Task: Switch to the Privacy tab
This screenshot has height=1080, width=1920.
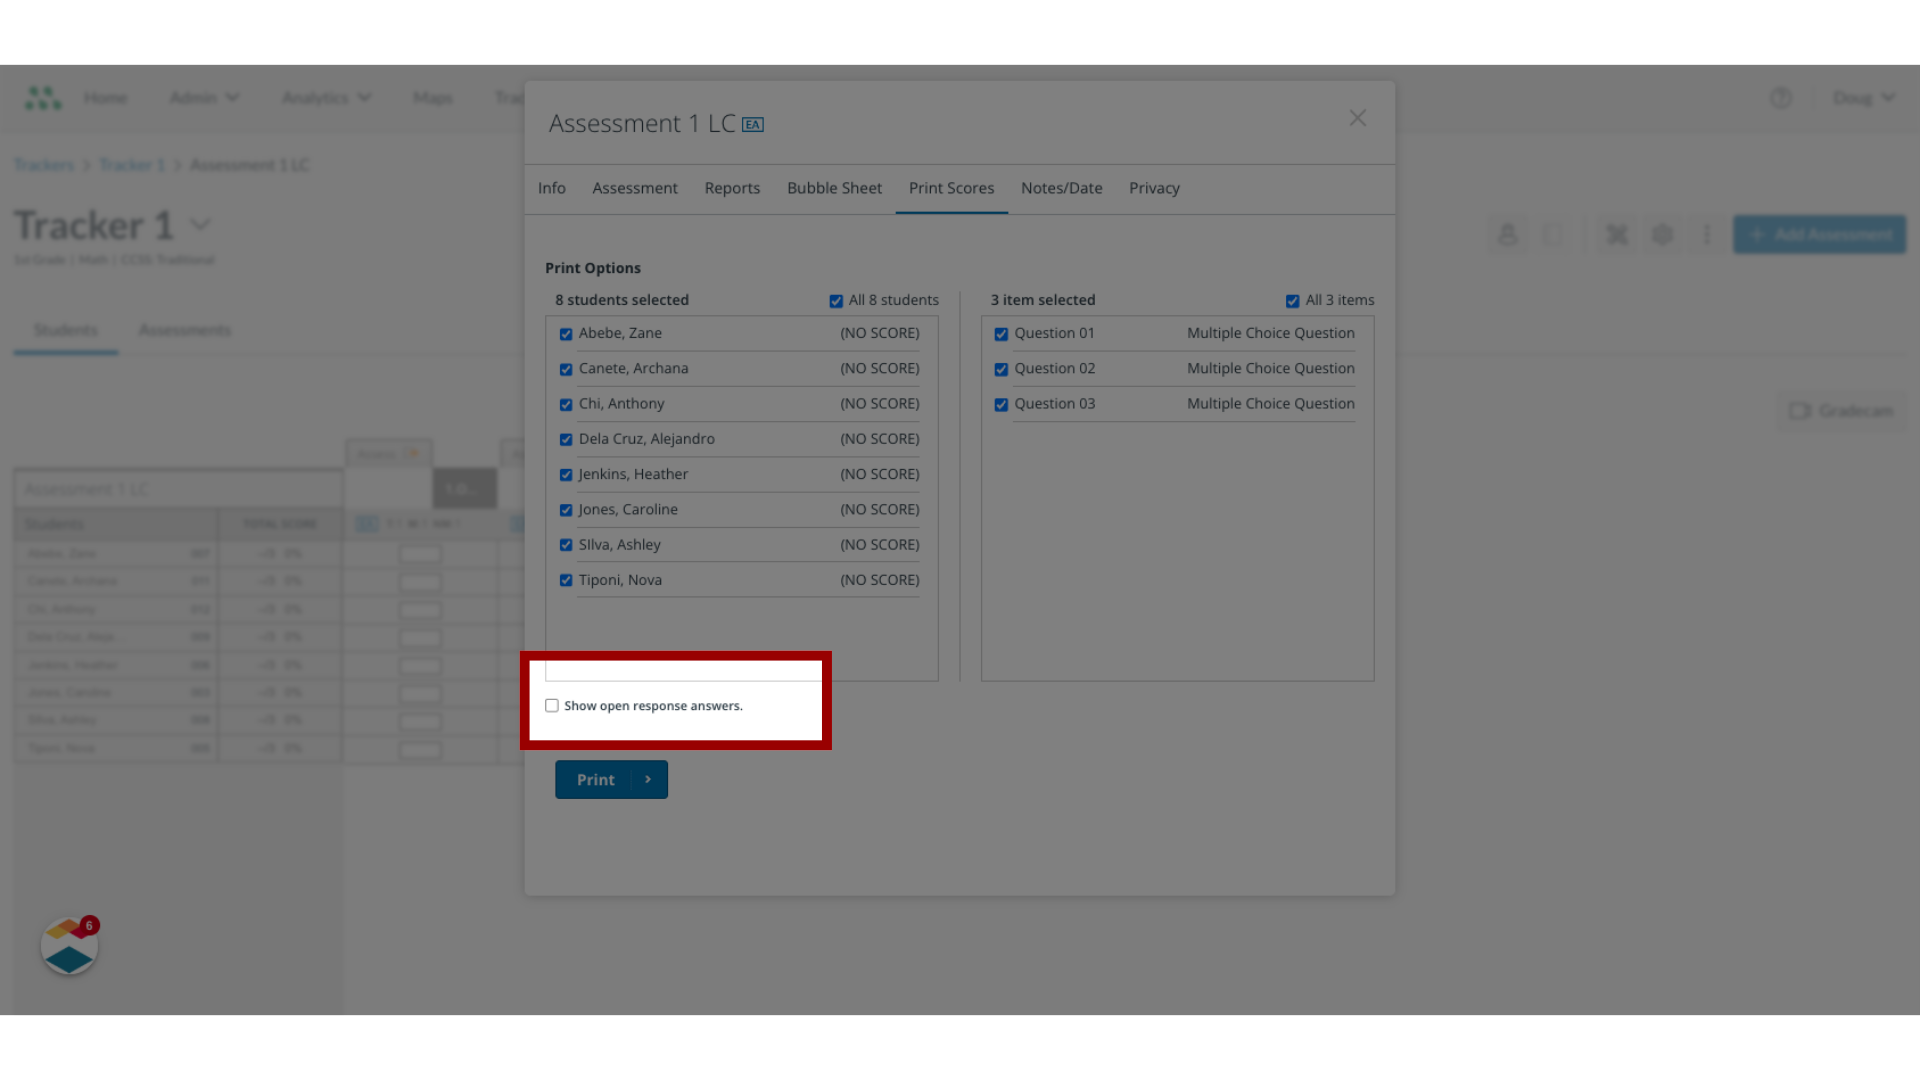Action: [1154, 188]
